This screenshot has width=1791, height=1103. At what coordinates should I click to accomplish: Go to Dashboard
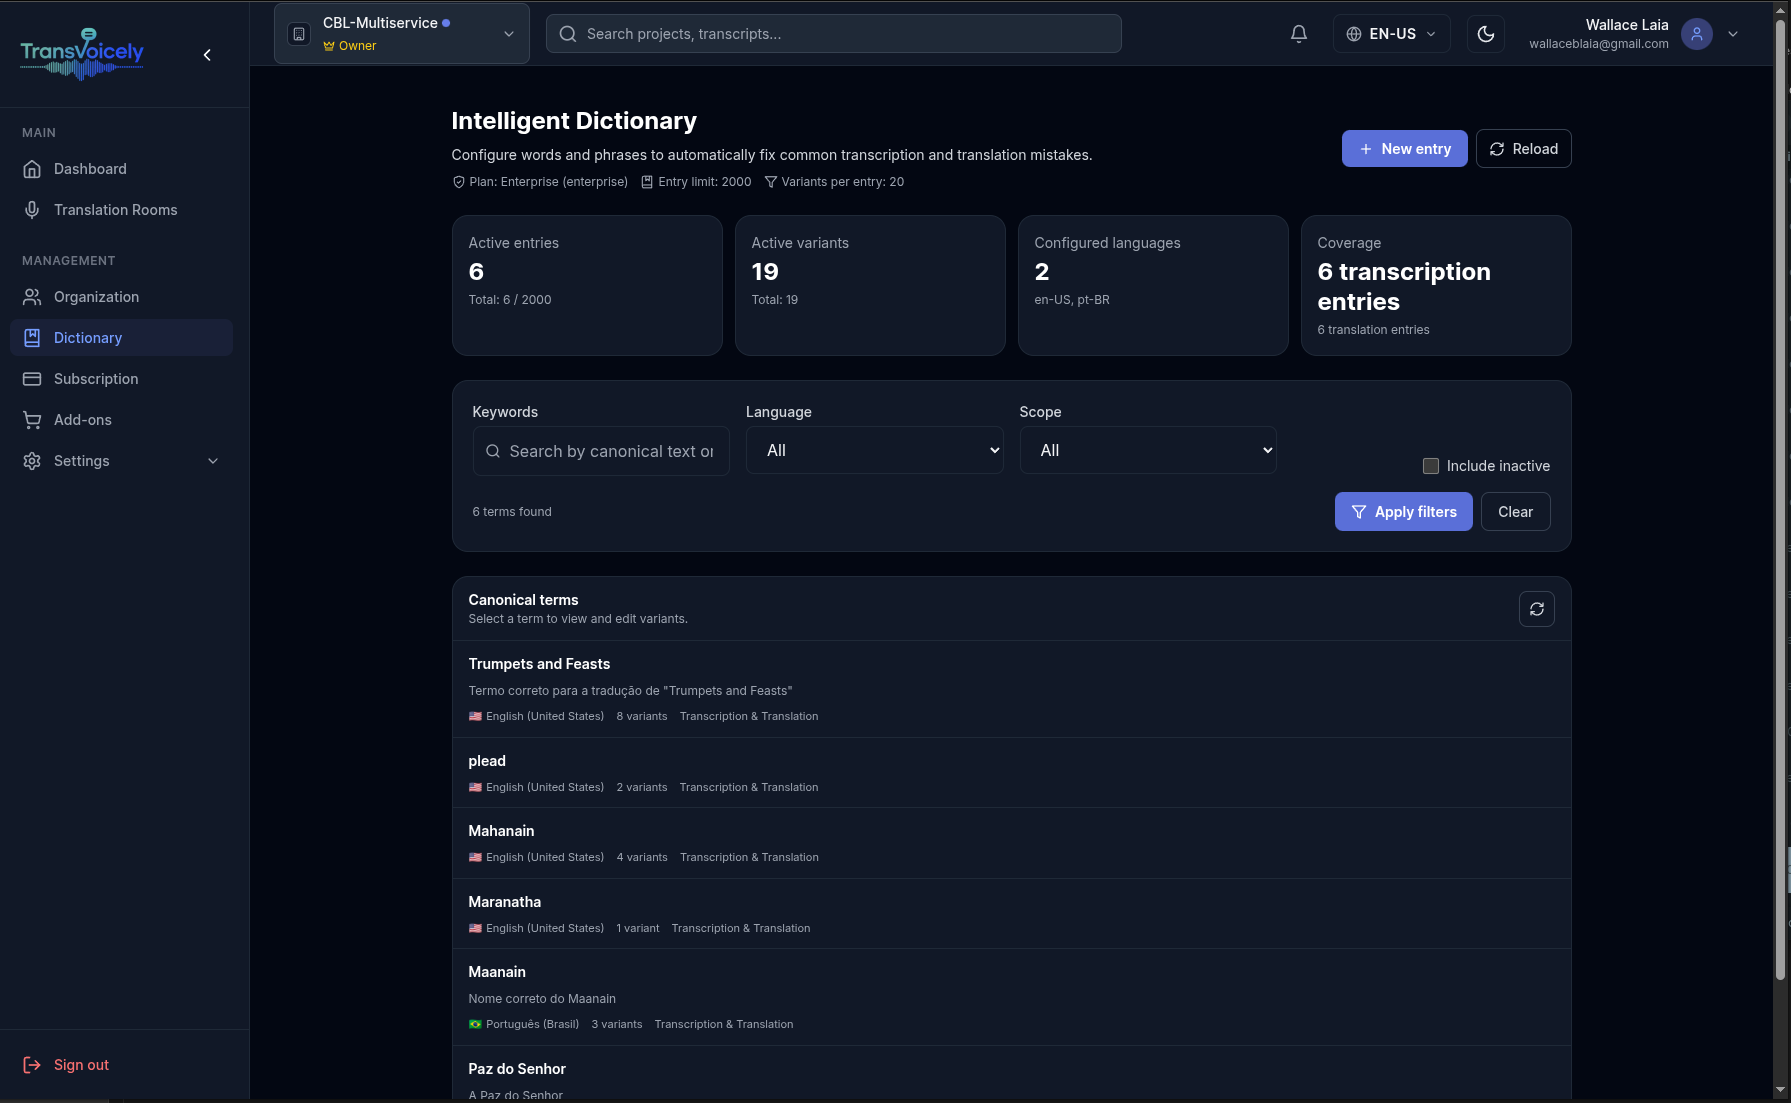coord(122,169)
